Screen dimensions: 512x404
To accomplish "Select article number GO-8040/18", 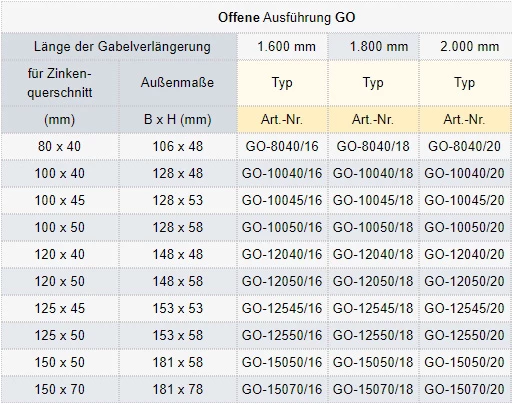I will click(373, 146).
